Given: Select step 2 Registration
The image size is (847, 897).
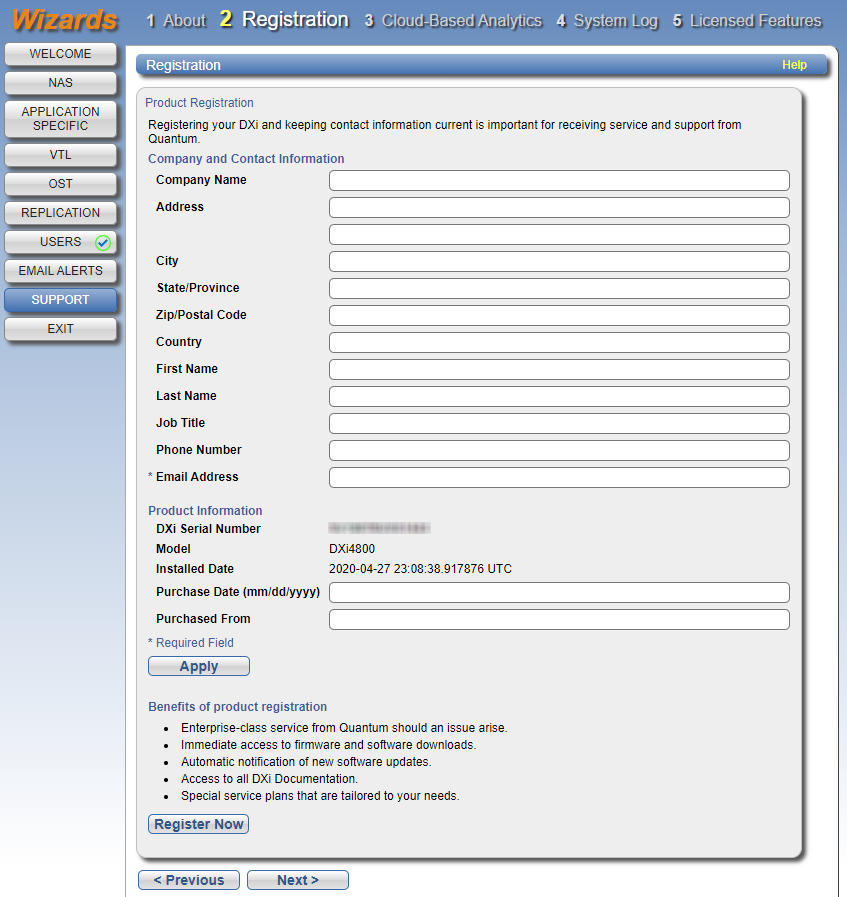Looking at the screenshot, I should [x=284, y=19].
